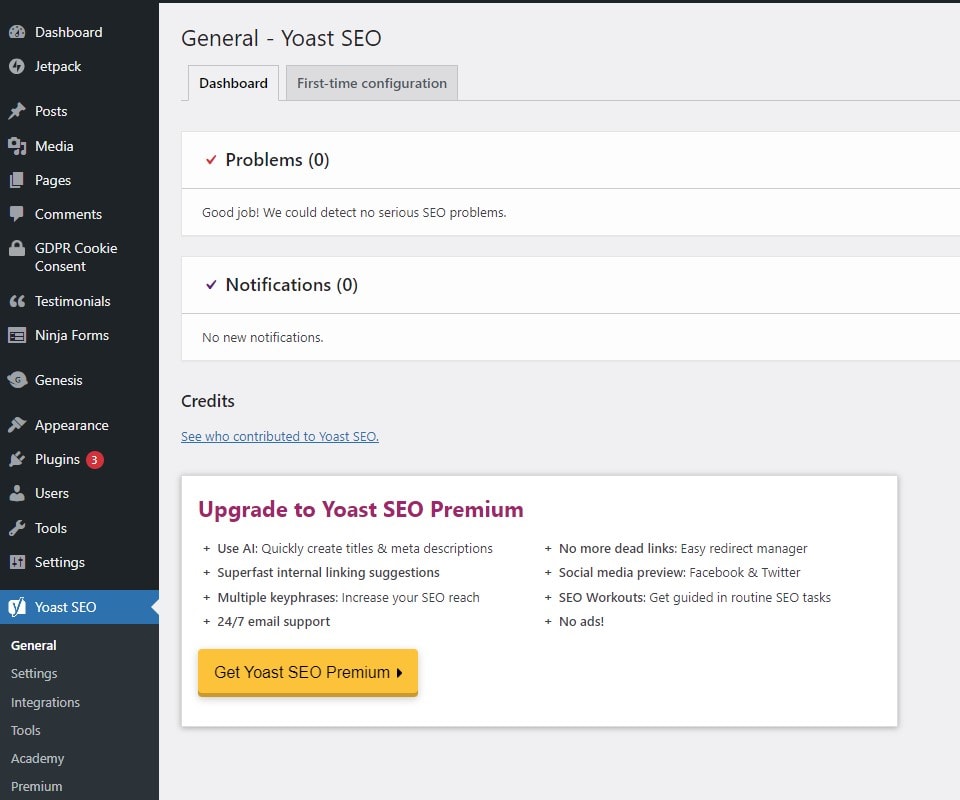Viewport: 960px width, 800px height.
Task: Click the Settings sliders icon
Action: point(17,562)
